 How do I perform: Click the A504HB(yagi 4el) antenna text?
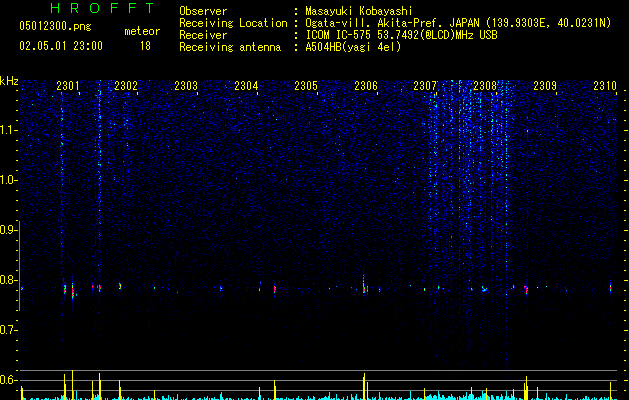point(353,47)
